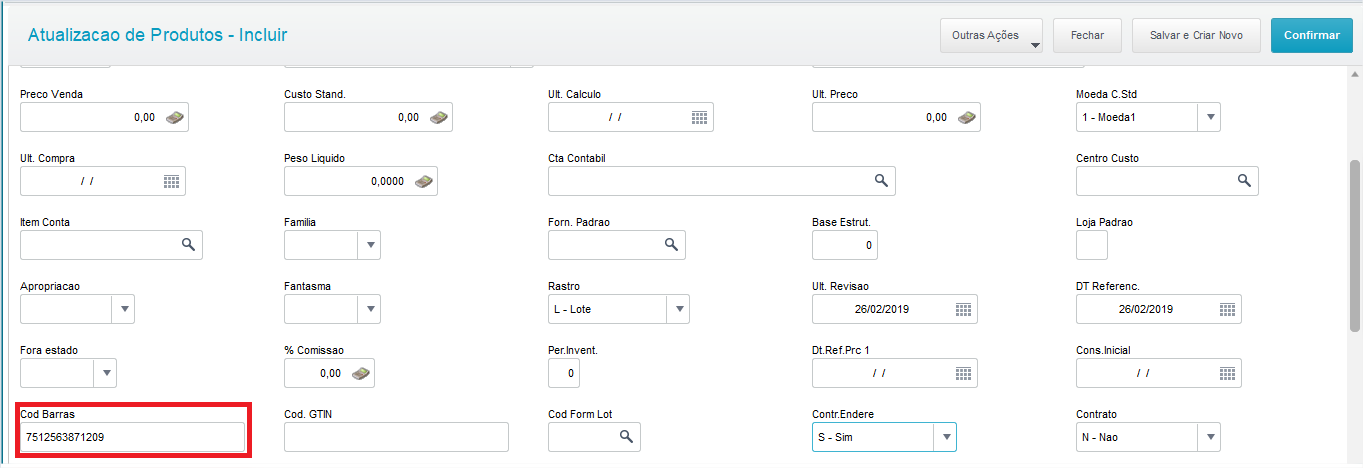Click the Fechar button

tap(1087, 35)
